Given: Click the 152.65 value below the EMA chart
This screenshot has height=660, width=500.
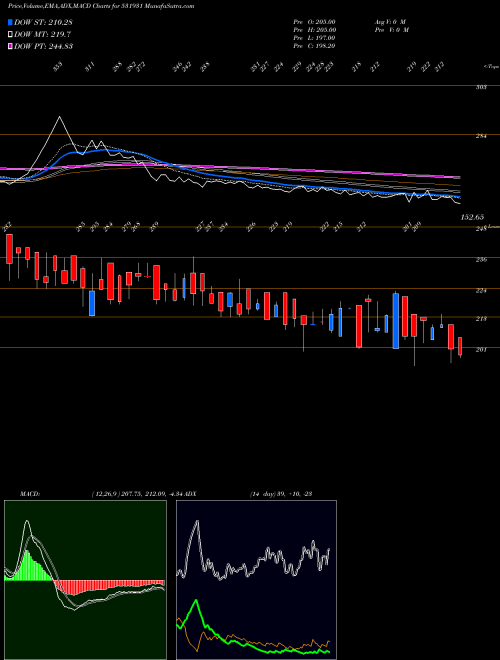Looking at the screenshot, I should (x=473, y=217).
